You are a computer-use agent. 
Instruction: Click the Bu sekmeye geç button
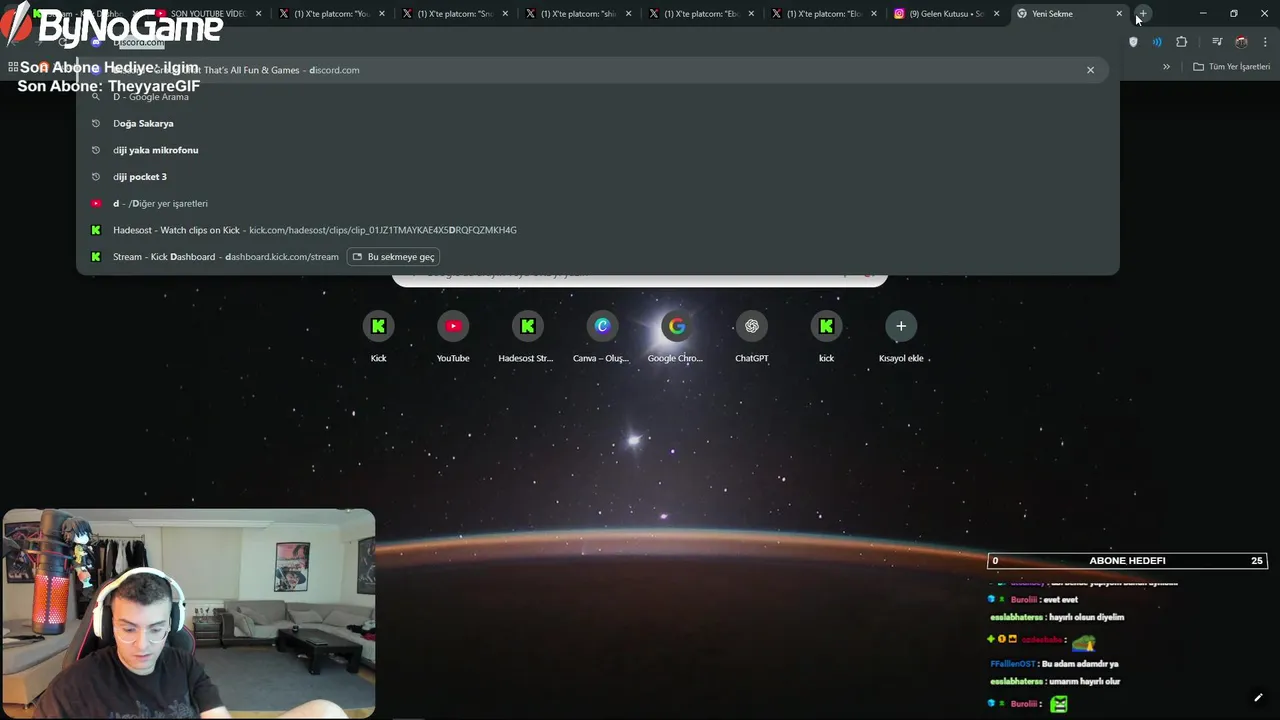(x=393, y=257)
